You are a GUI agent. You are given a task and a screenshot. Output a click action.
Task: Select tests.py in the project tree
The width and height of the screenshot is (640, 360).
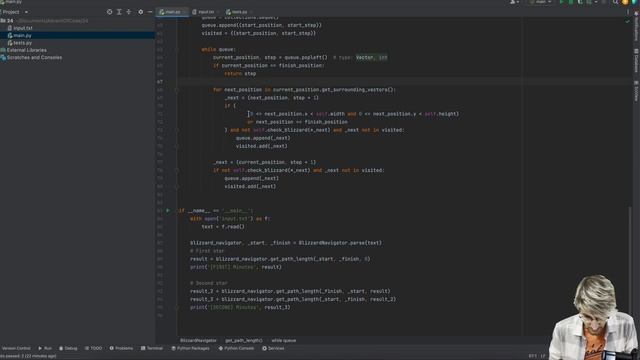[x=22, y=43]
